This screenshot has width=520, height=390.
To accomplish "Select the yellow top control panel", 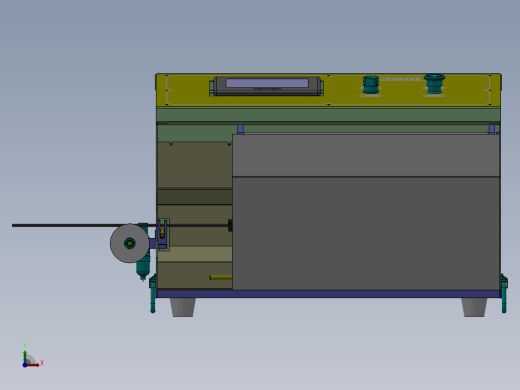I will (x=328, y=90).
